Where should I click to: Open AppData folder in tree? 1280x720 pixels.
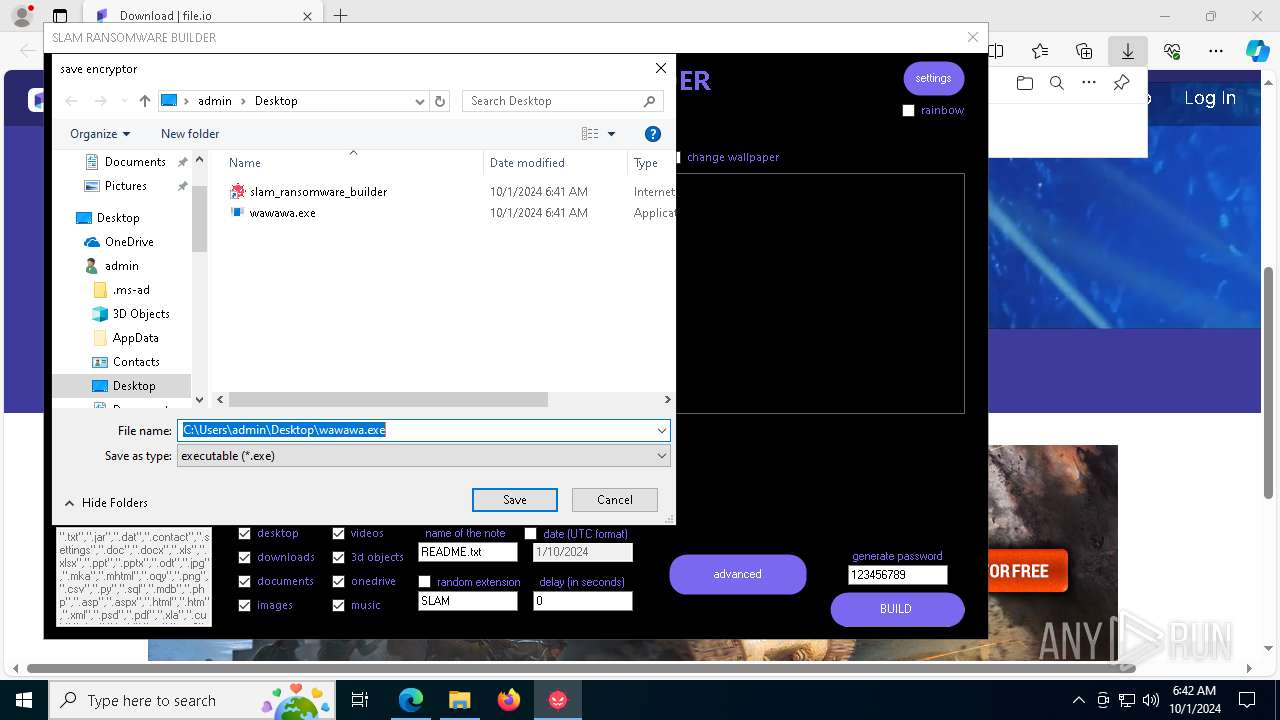pyautogui.click(x=135, y=338)
